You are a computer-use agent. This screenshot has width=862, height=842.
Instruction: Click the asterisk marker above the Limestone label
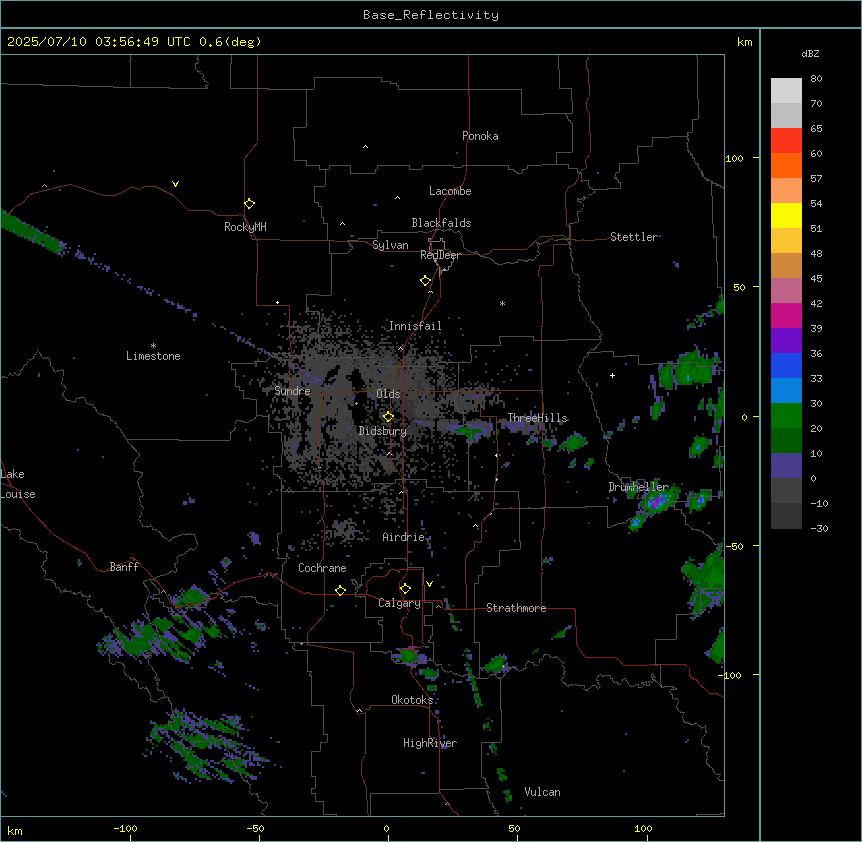[x=153, y=346]
